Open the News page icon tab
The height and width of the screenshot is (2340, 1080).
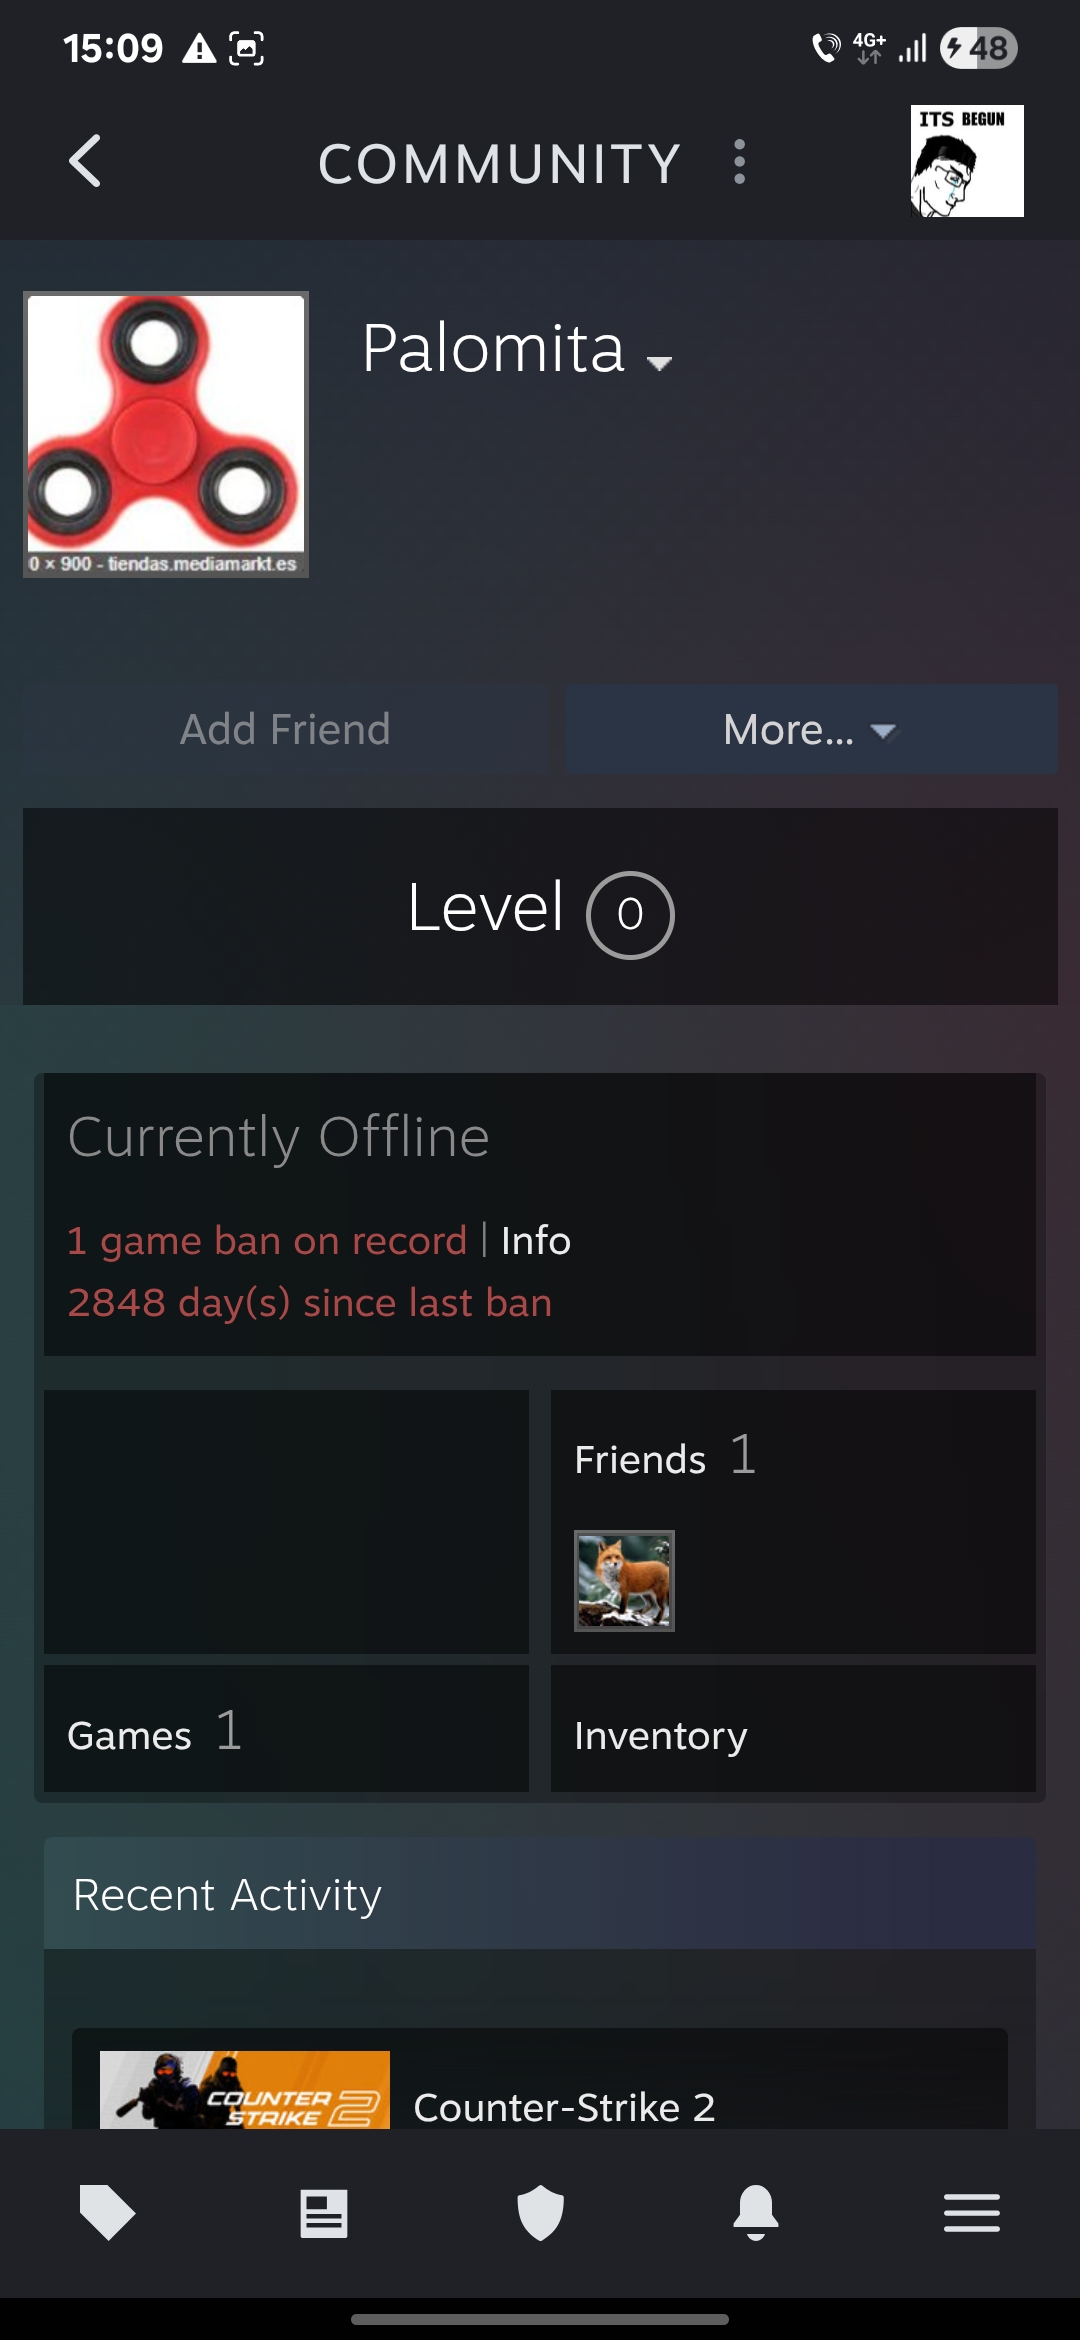point(323,2212)
